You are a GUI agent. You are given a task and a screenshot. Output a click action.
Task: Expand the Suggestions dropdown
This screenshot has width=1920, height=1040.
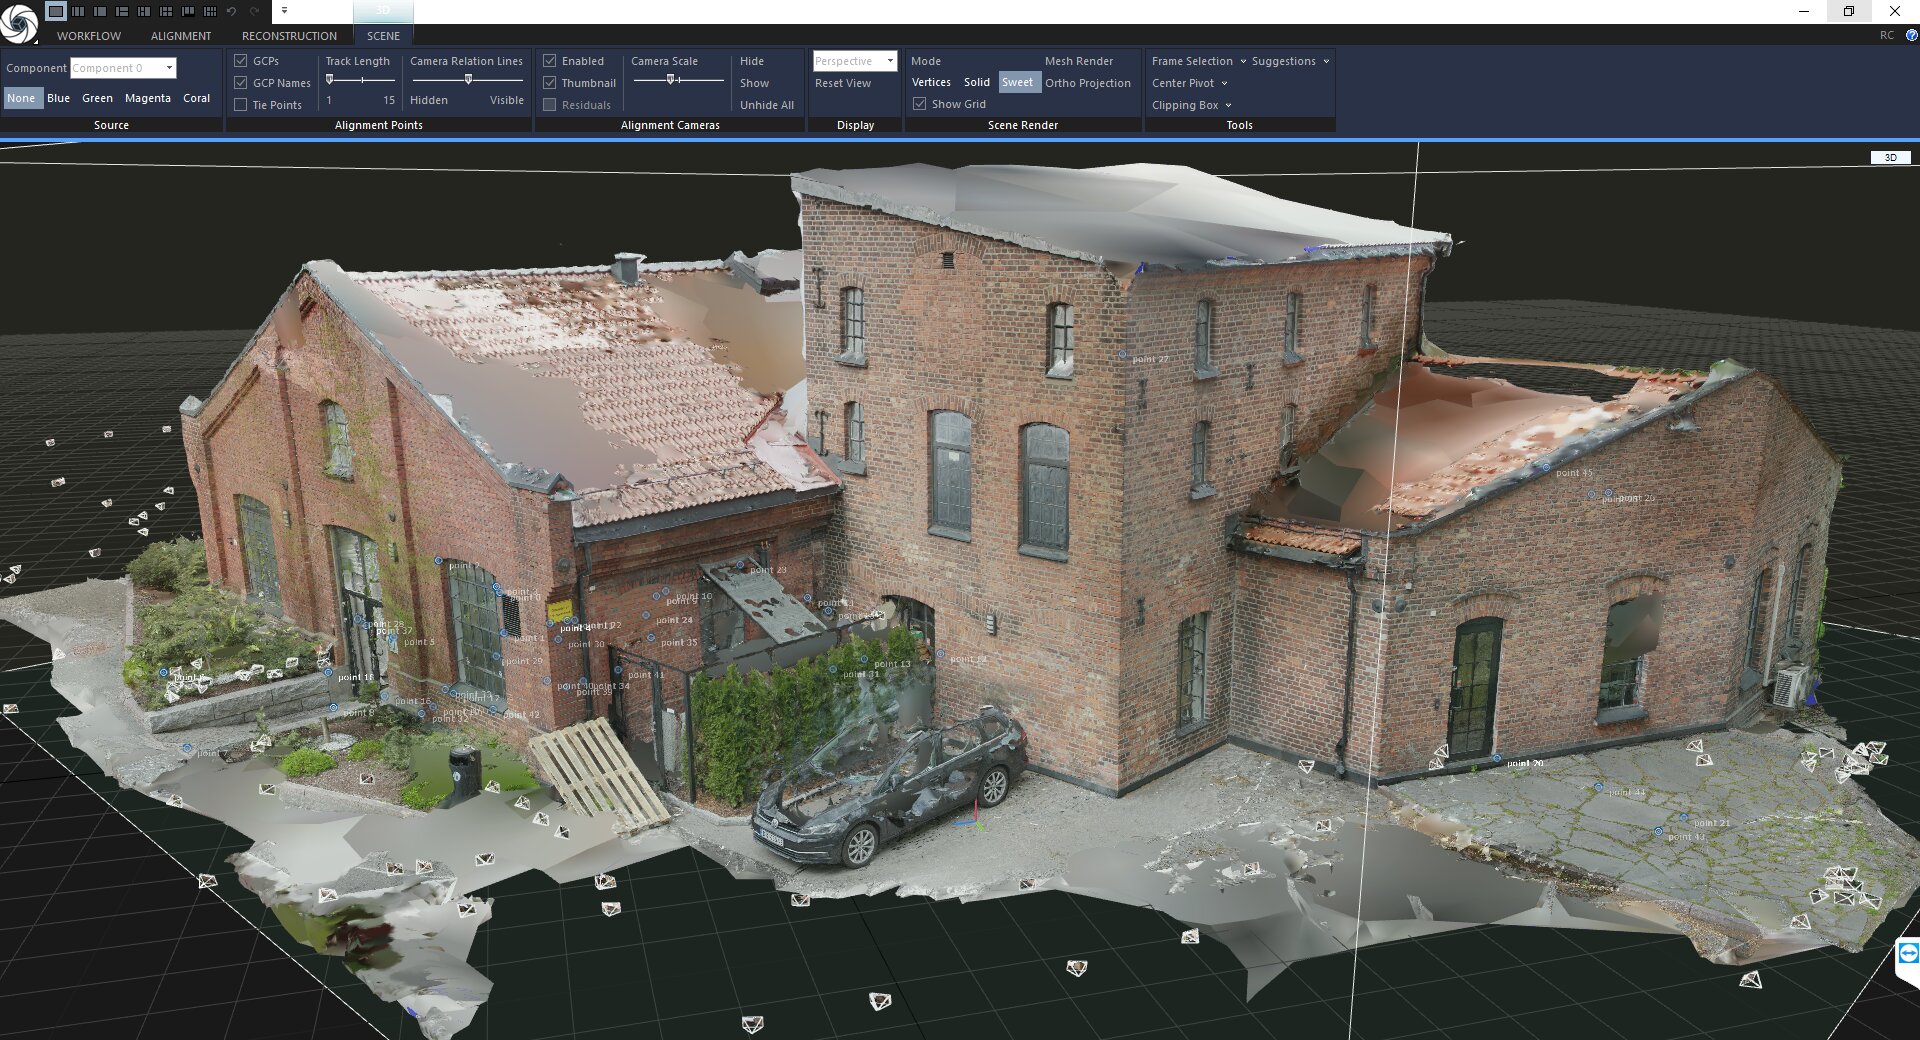pos(1290,61)
